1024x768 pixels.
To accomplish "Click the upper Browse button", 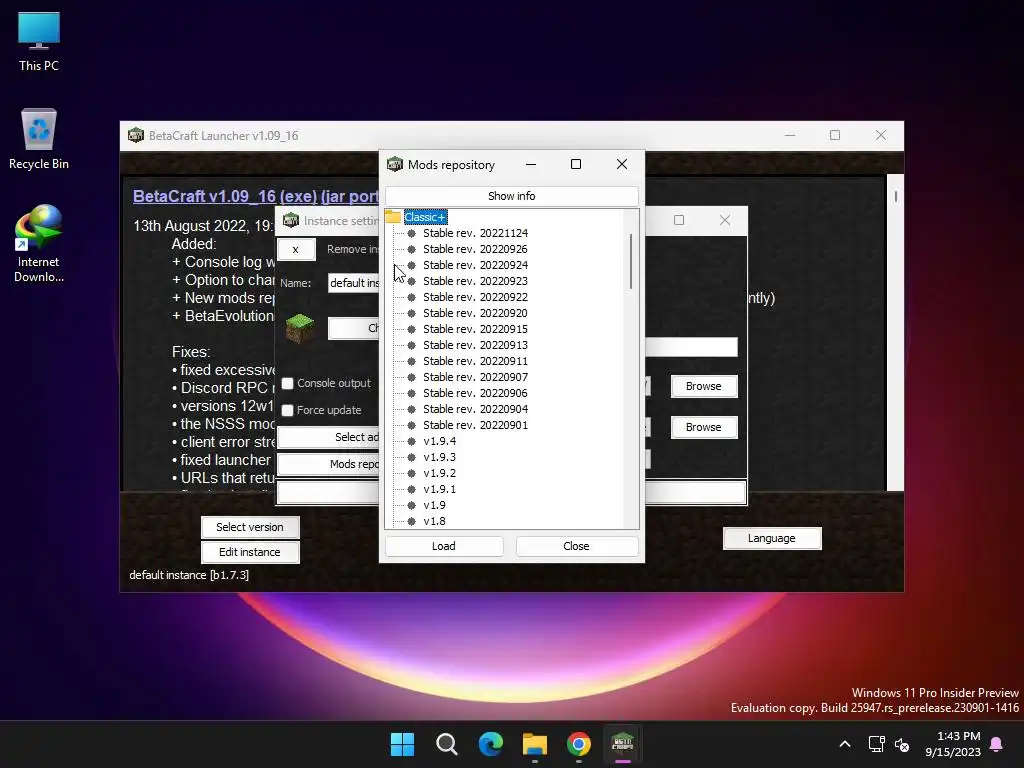I will tap(704, 386).
